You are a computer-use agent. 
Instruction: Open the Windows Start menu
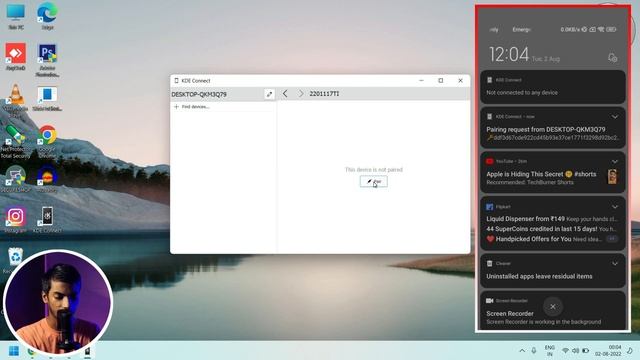tap(14, 351)
